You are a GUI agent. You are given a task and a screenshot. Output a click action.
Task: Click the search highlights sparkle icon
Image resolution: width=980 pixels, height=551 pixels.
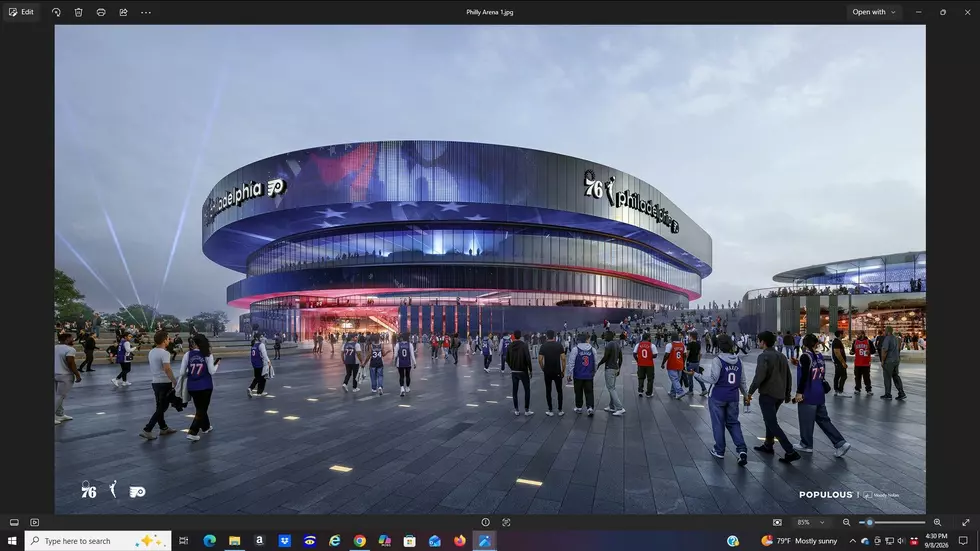151,540
